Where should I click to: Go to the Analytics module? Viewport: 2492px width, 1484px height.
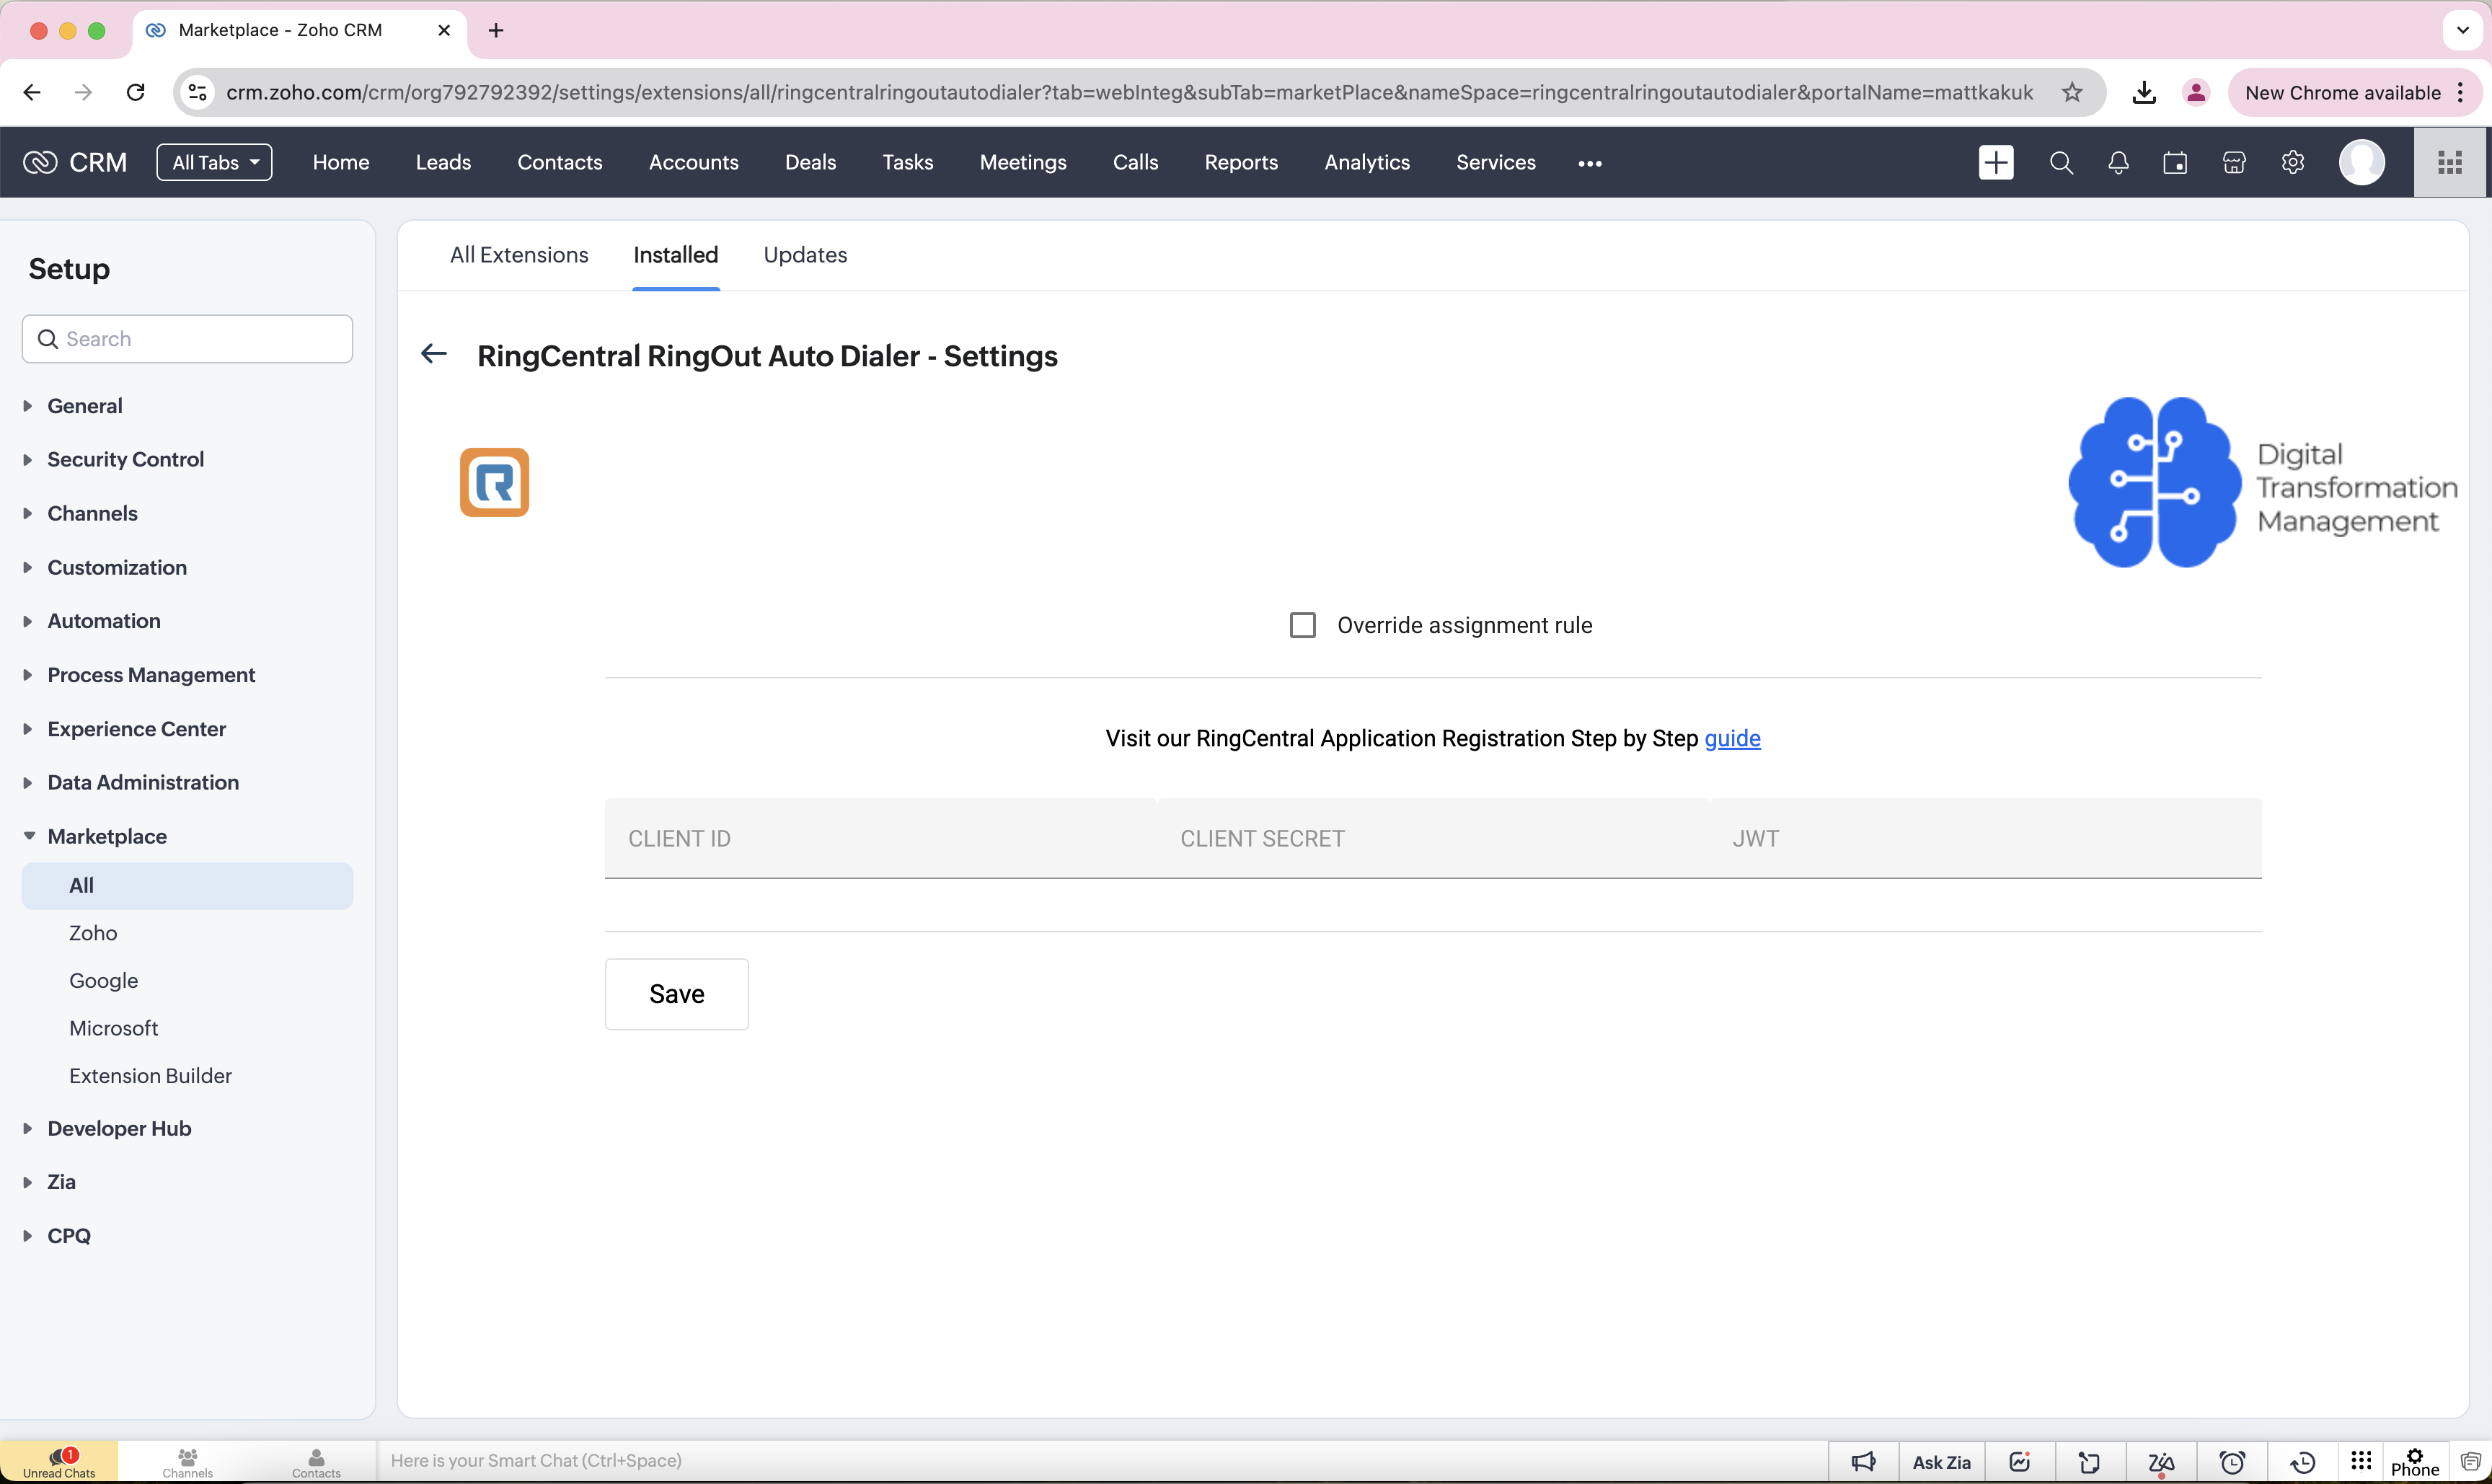[x=1367, y=162]
